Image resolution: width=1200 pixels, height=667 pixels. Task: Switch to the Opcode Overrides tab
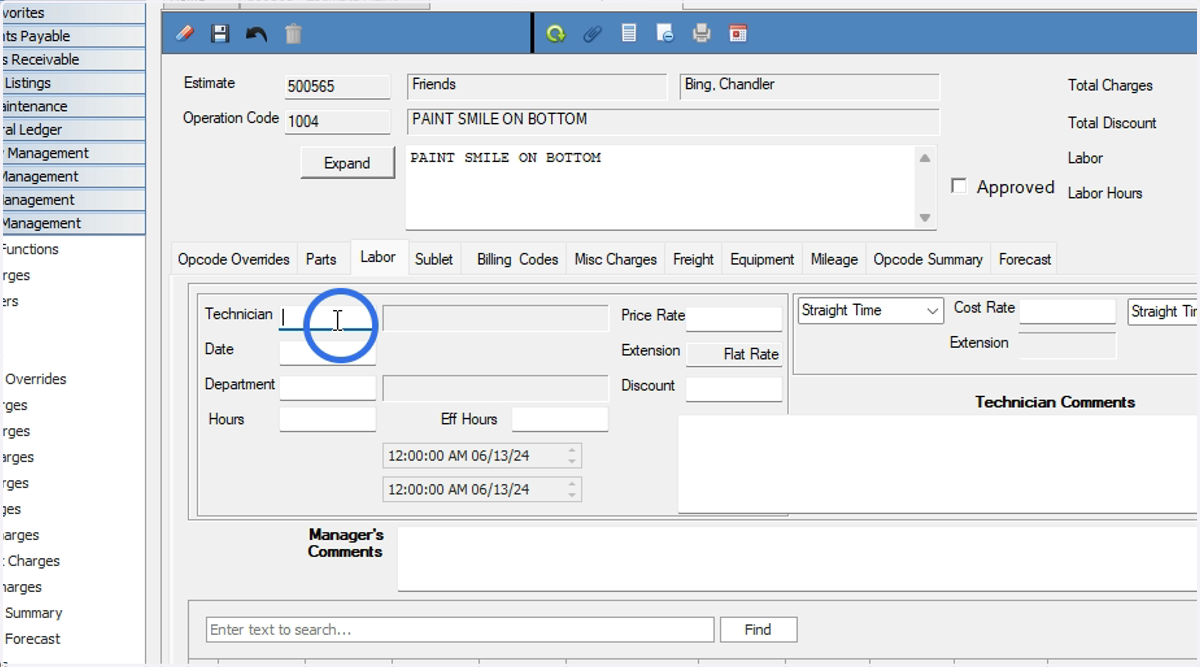[234, 259]
